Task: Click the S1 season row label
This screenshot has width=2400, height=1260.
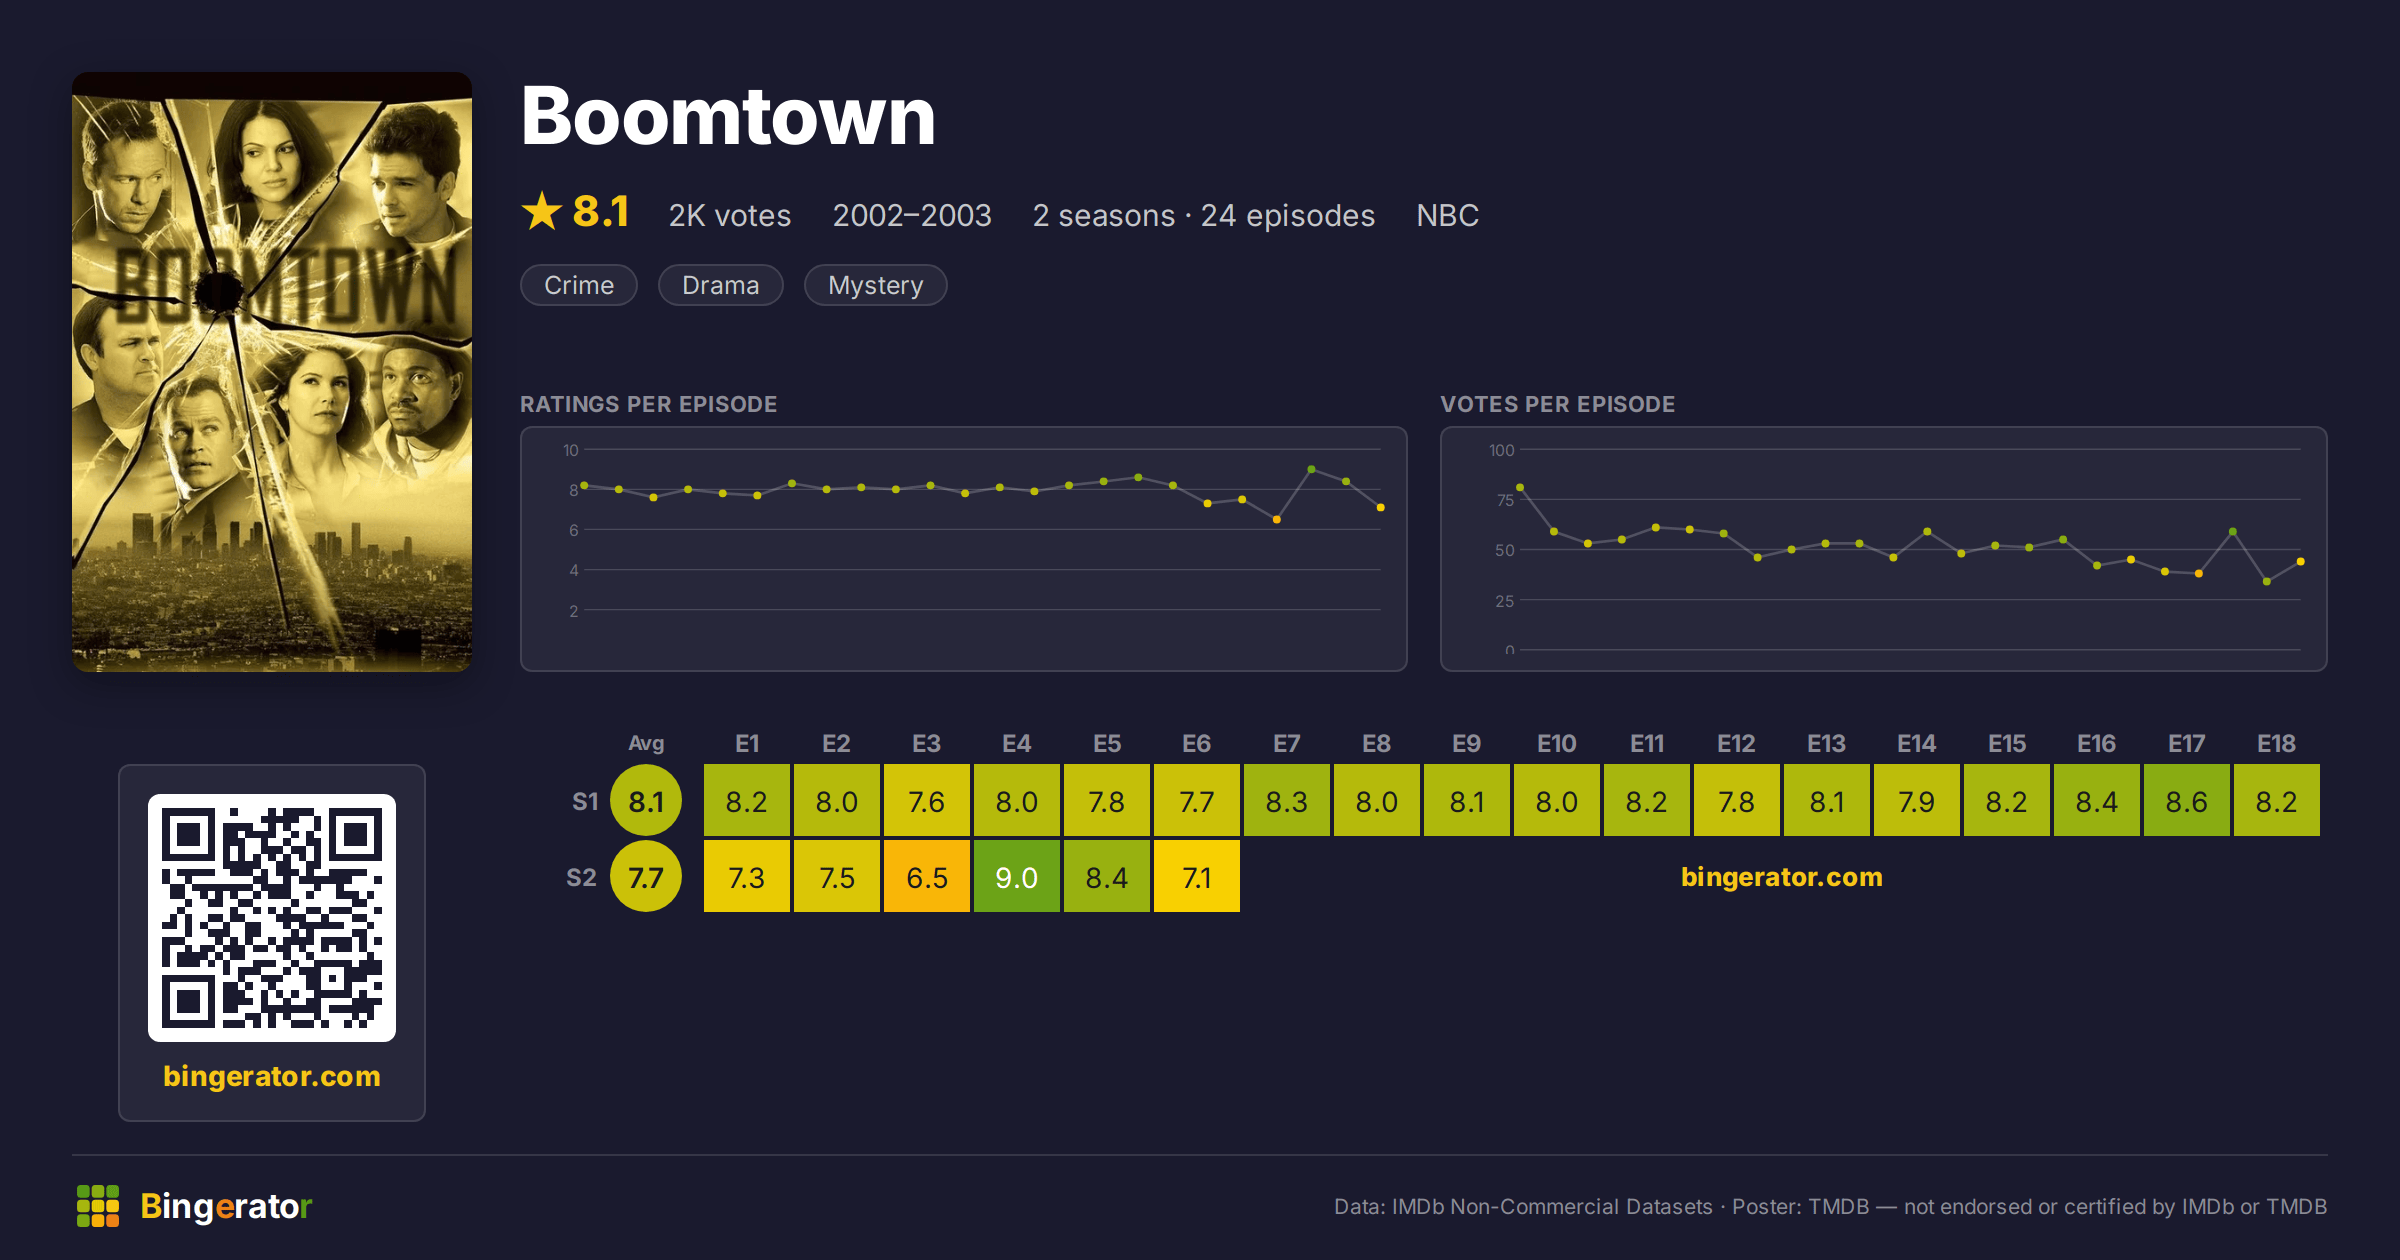Action: coord(585,801)
